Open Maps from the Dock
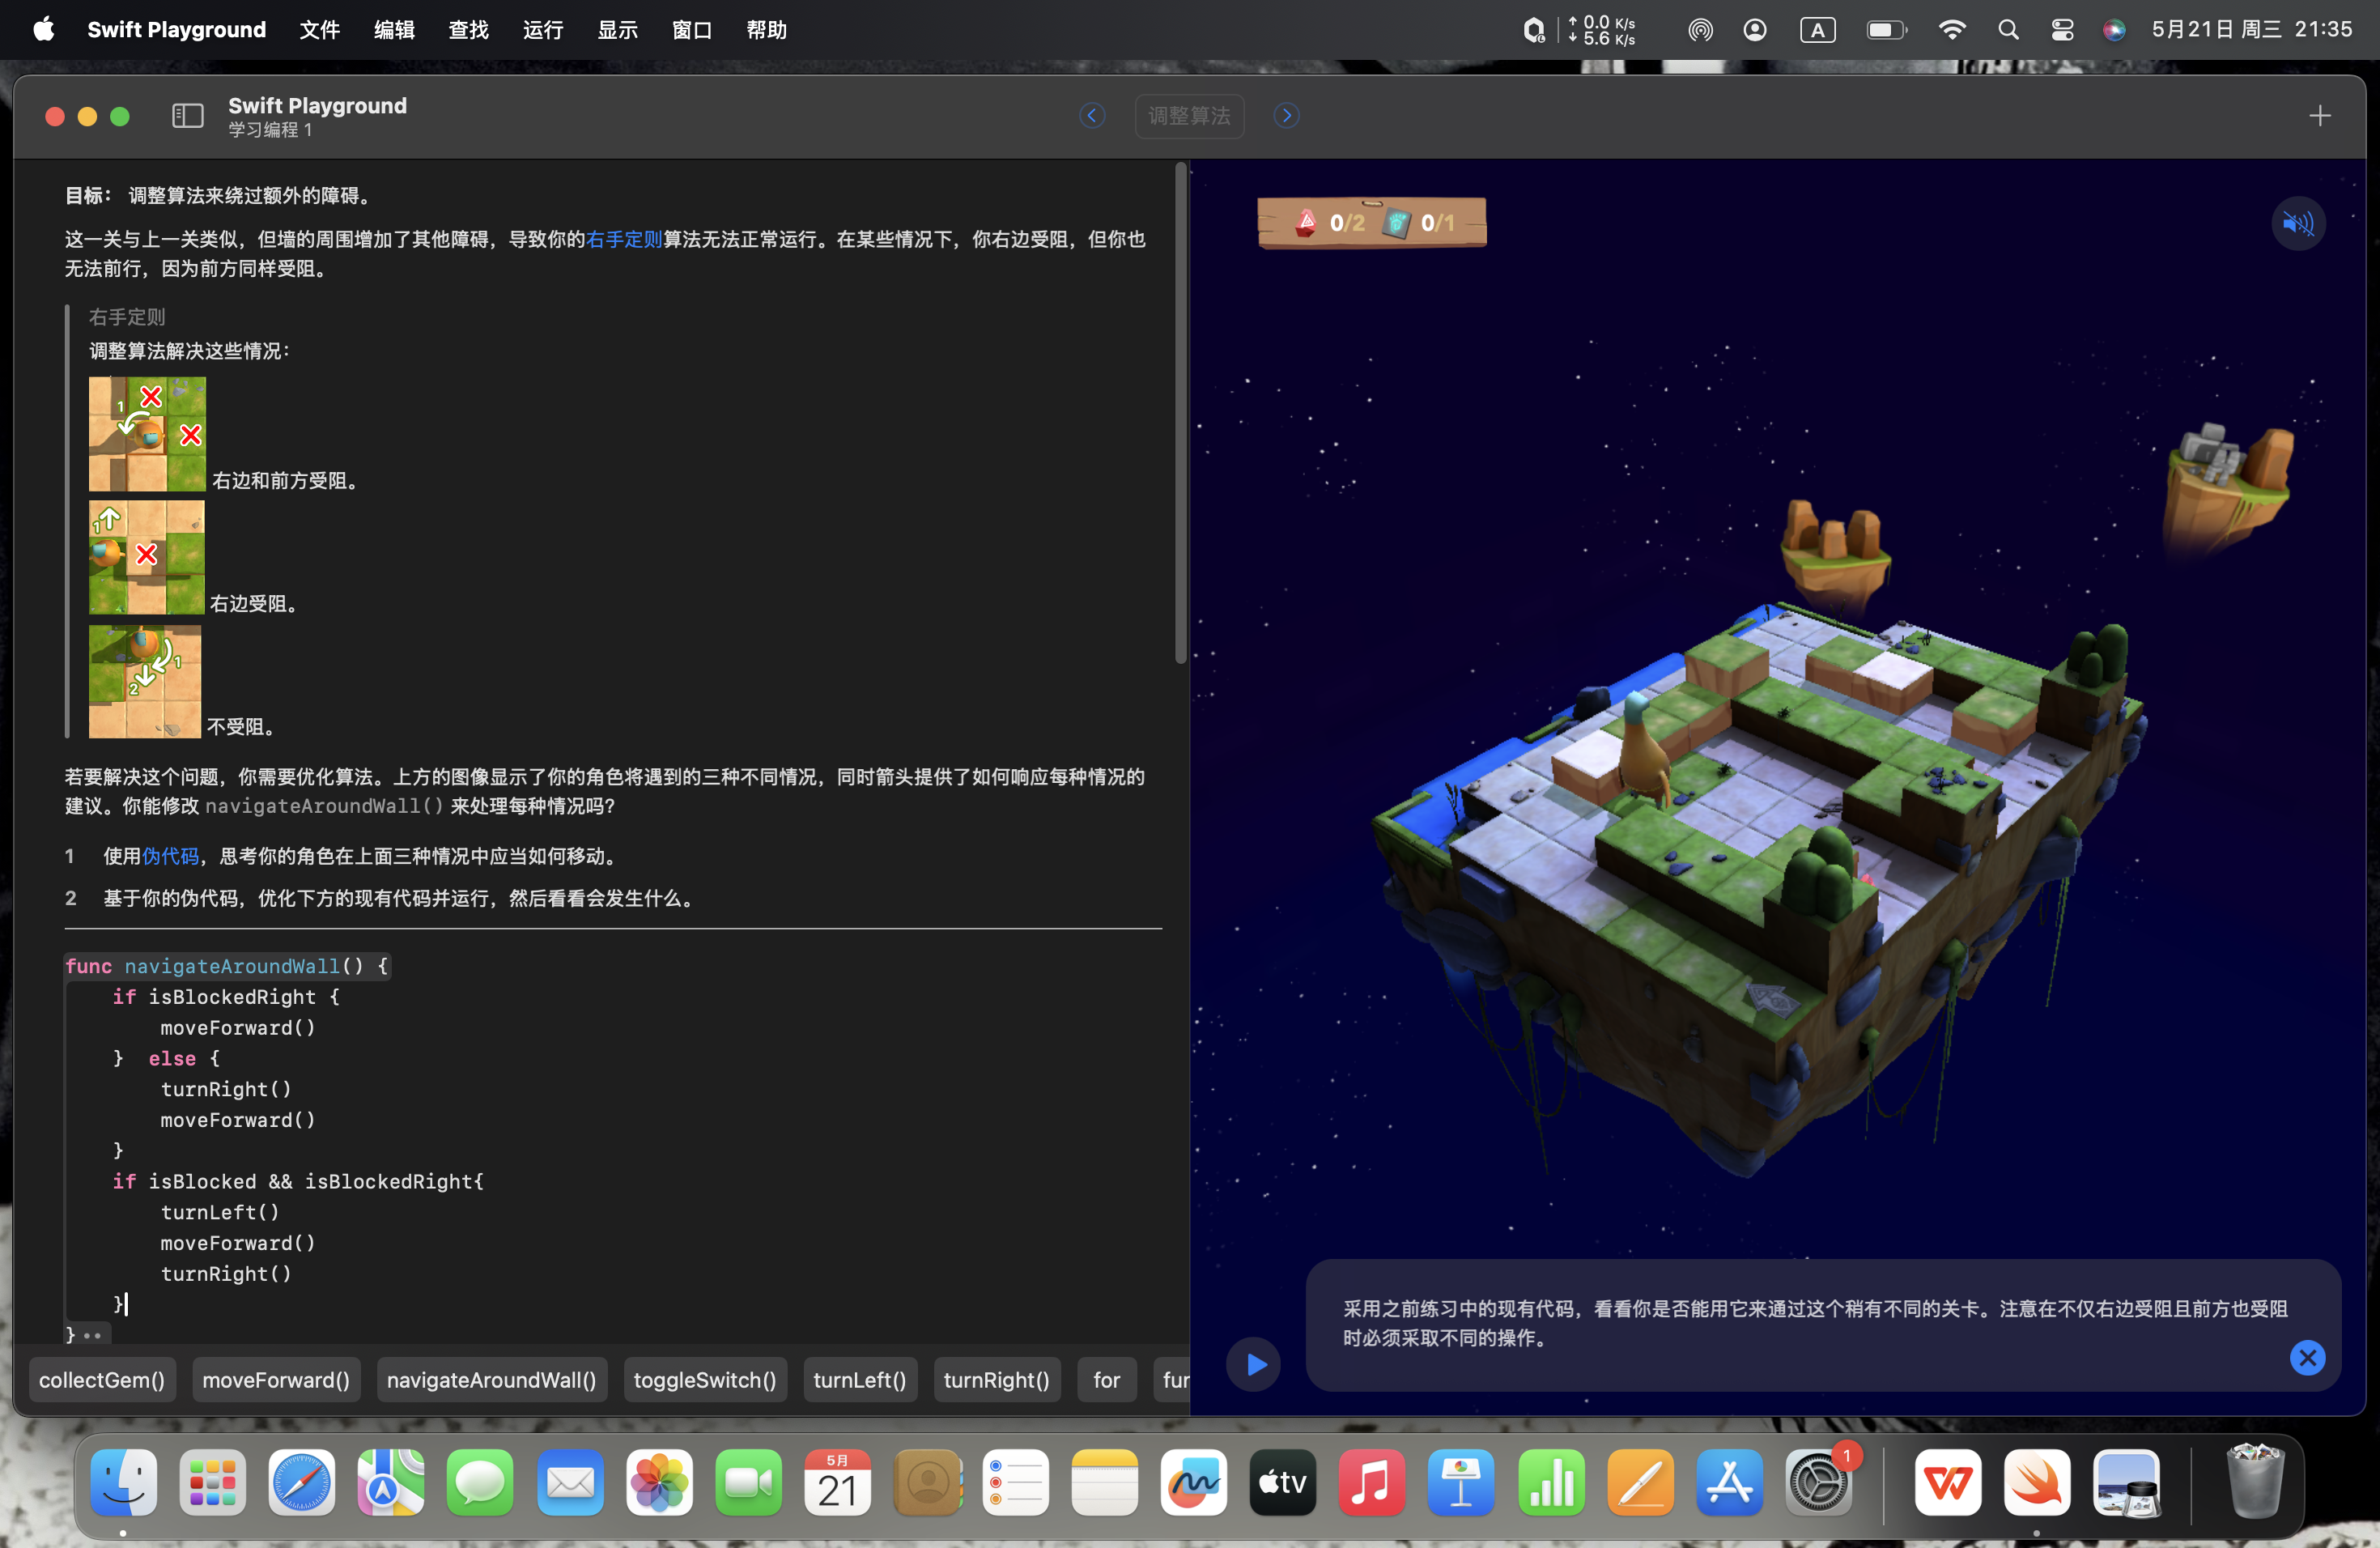2380x1548 pixels. click(x=391, y=1482)
